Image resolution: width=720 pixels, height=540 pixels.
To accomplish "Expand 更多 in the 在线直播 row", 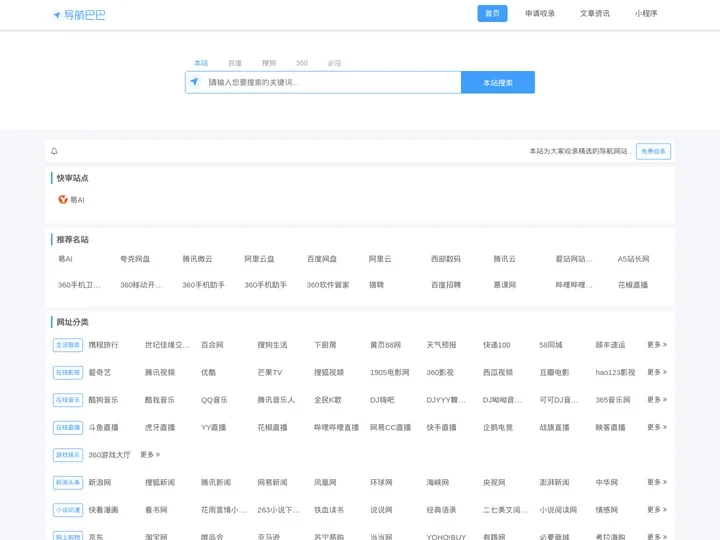I will click(657, 427).
